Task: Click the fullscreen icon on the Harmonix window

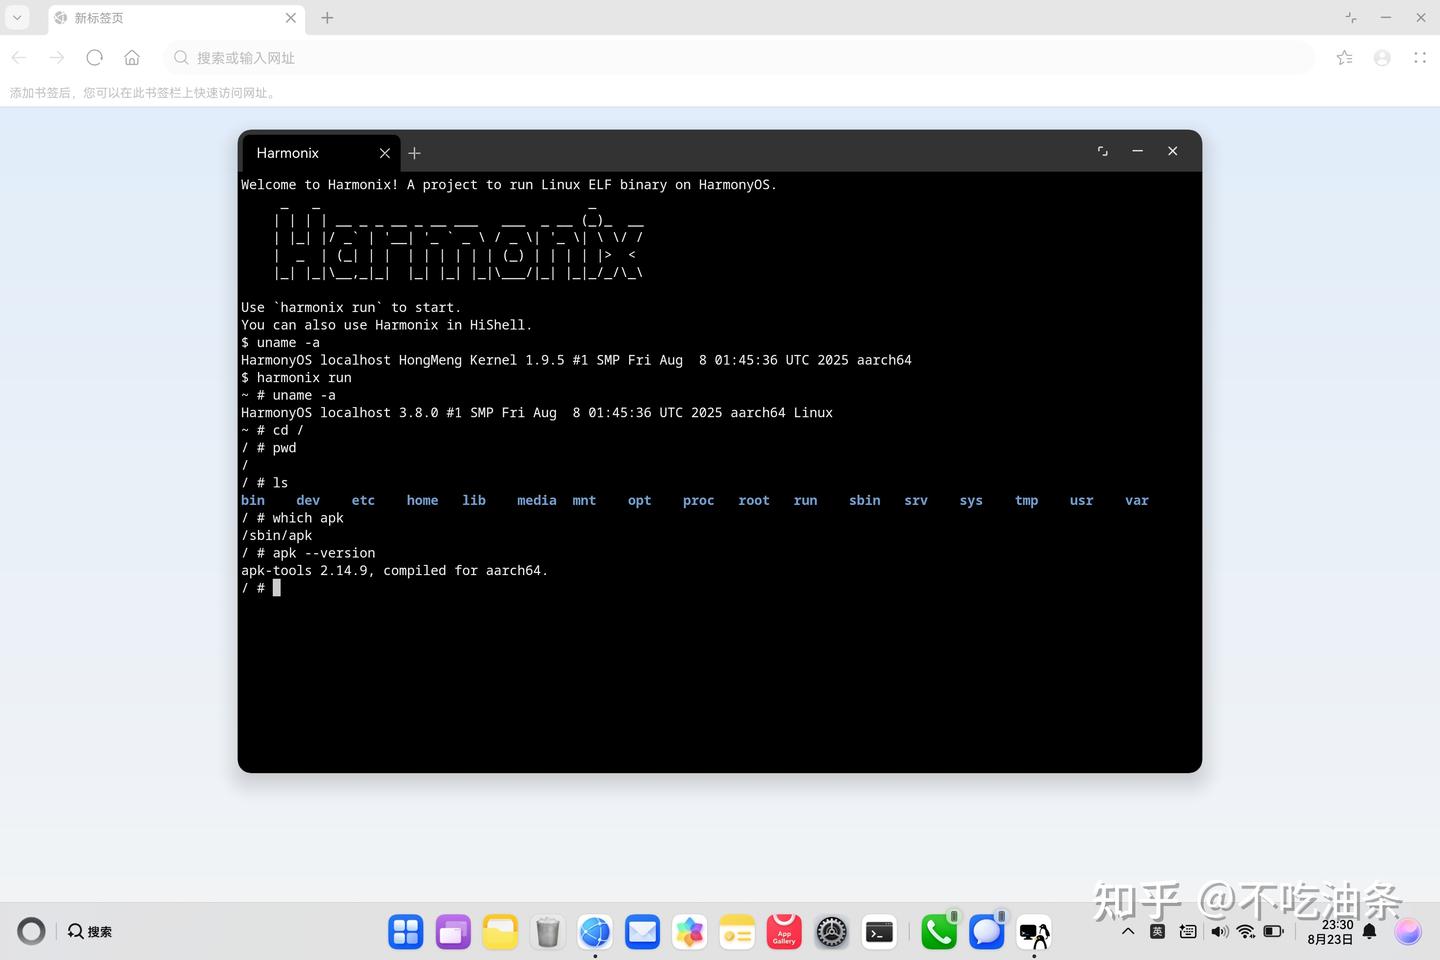Action: [1102, 151]
